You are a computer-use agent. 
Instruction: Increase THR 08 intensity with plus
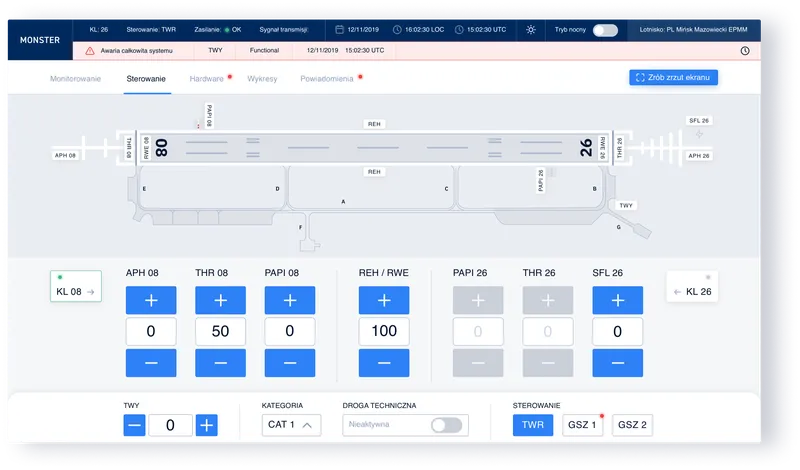220,300
